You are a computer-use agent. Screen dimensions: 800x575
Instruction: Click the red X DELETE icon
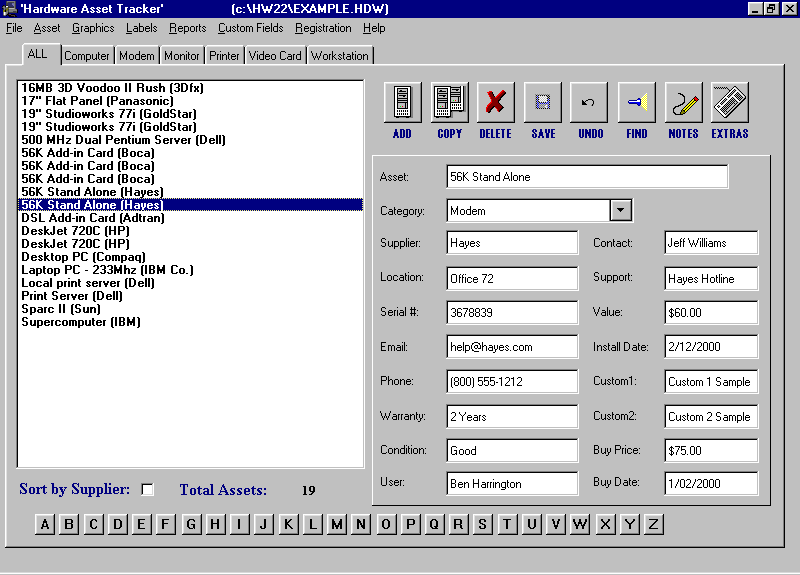click(495, 102)
